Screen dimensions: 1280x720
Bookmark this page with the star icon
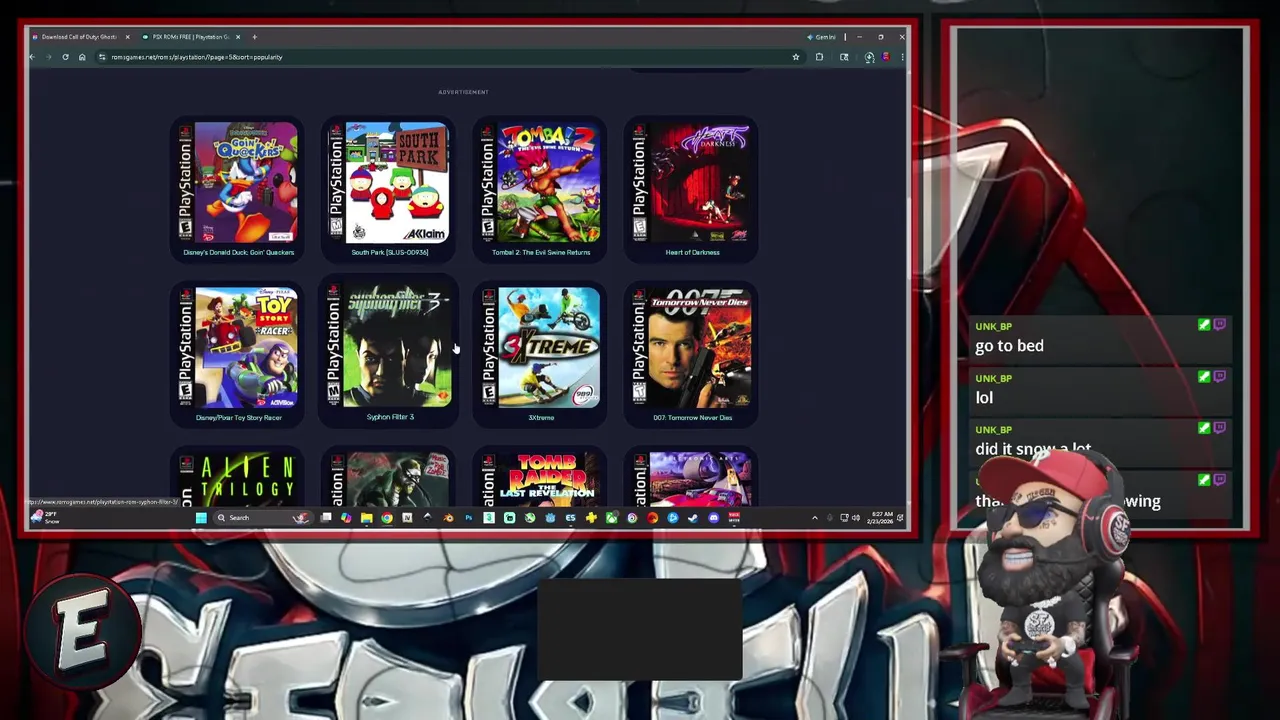795,57
